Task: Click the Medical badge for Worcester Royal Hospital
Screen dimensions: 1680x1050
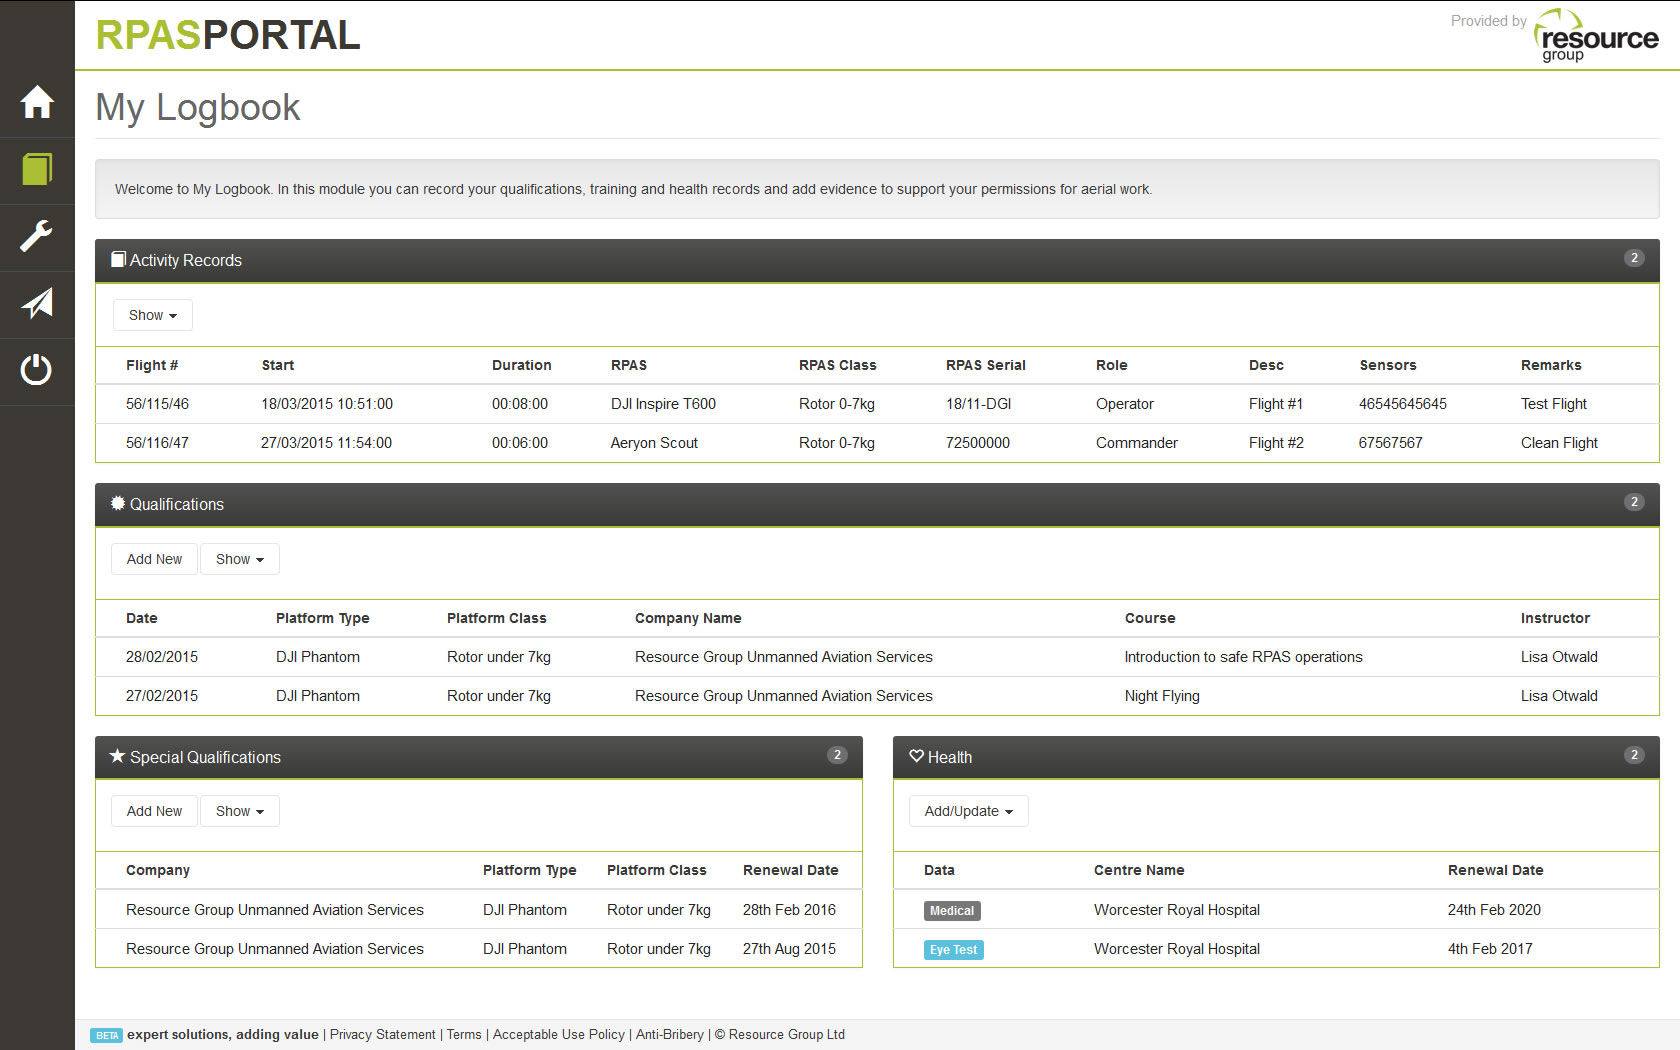Action: pyautogui.click(x=952, y=910)
